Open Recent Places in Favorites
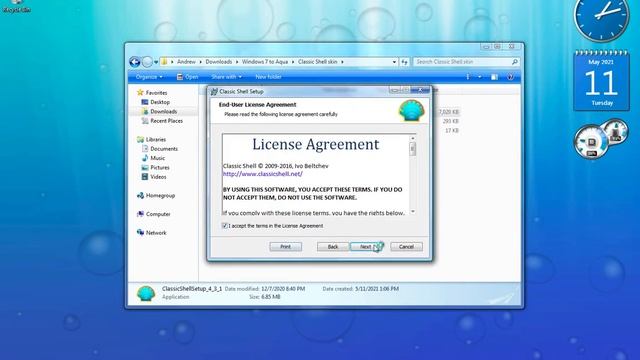Image resolution: width=640 pixels, height=360 pixels. (x=167, y=121)
